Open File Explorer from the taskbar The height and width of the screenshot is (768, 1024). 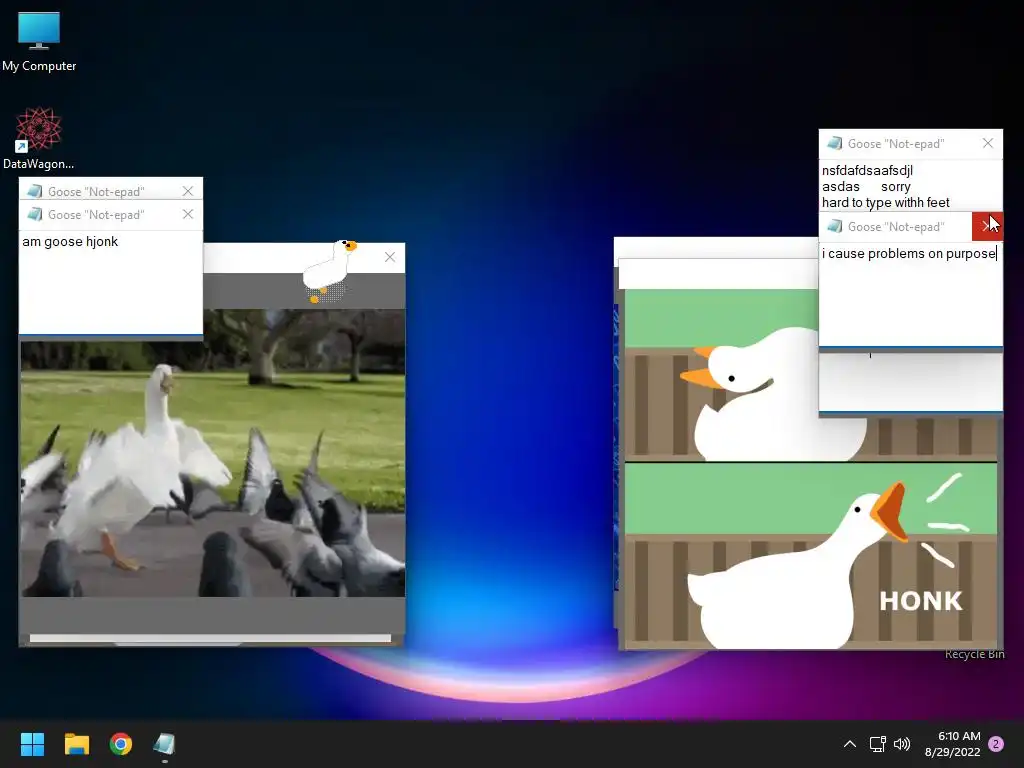[x=76, y=744]
